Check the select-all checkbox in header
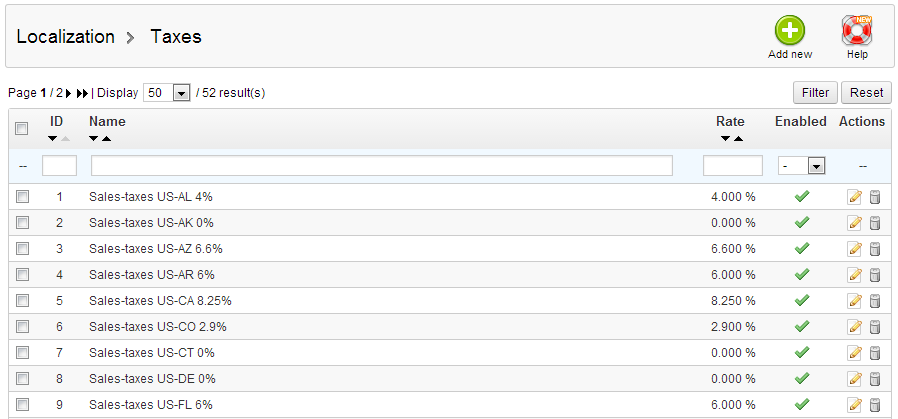Screen dimensions: 898x419 coord(22,127)
